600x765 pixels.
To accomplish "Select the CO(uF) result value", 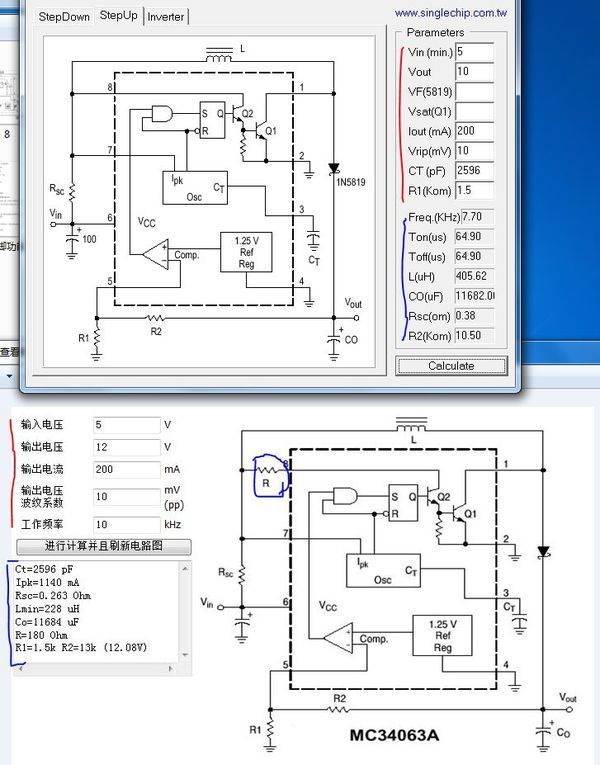I will coord(474,296).
